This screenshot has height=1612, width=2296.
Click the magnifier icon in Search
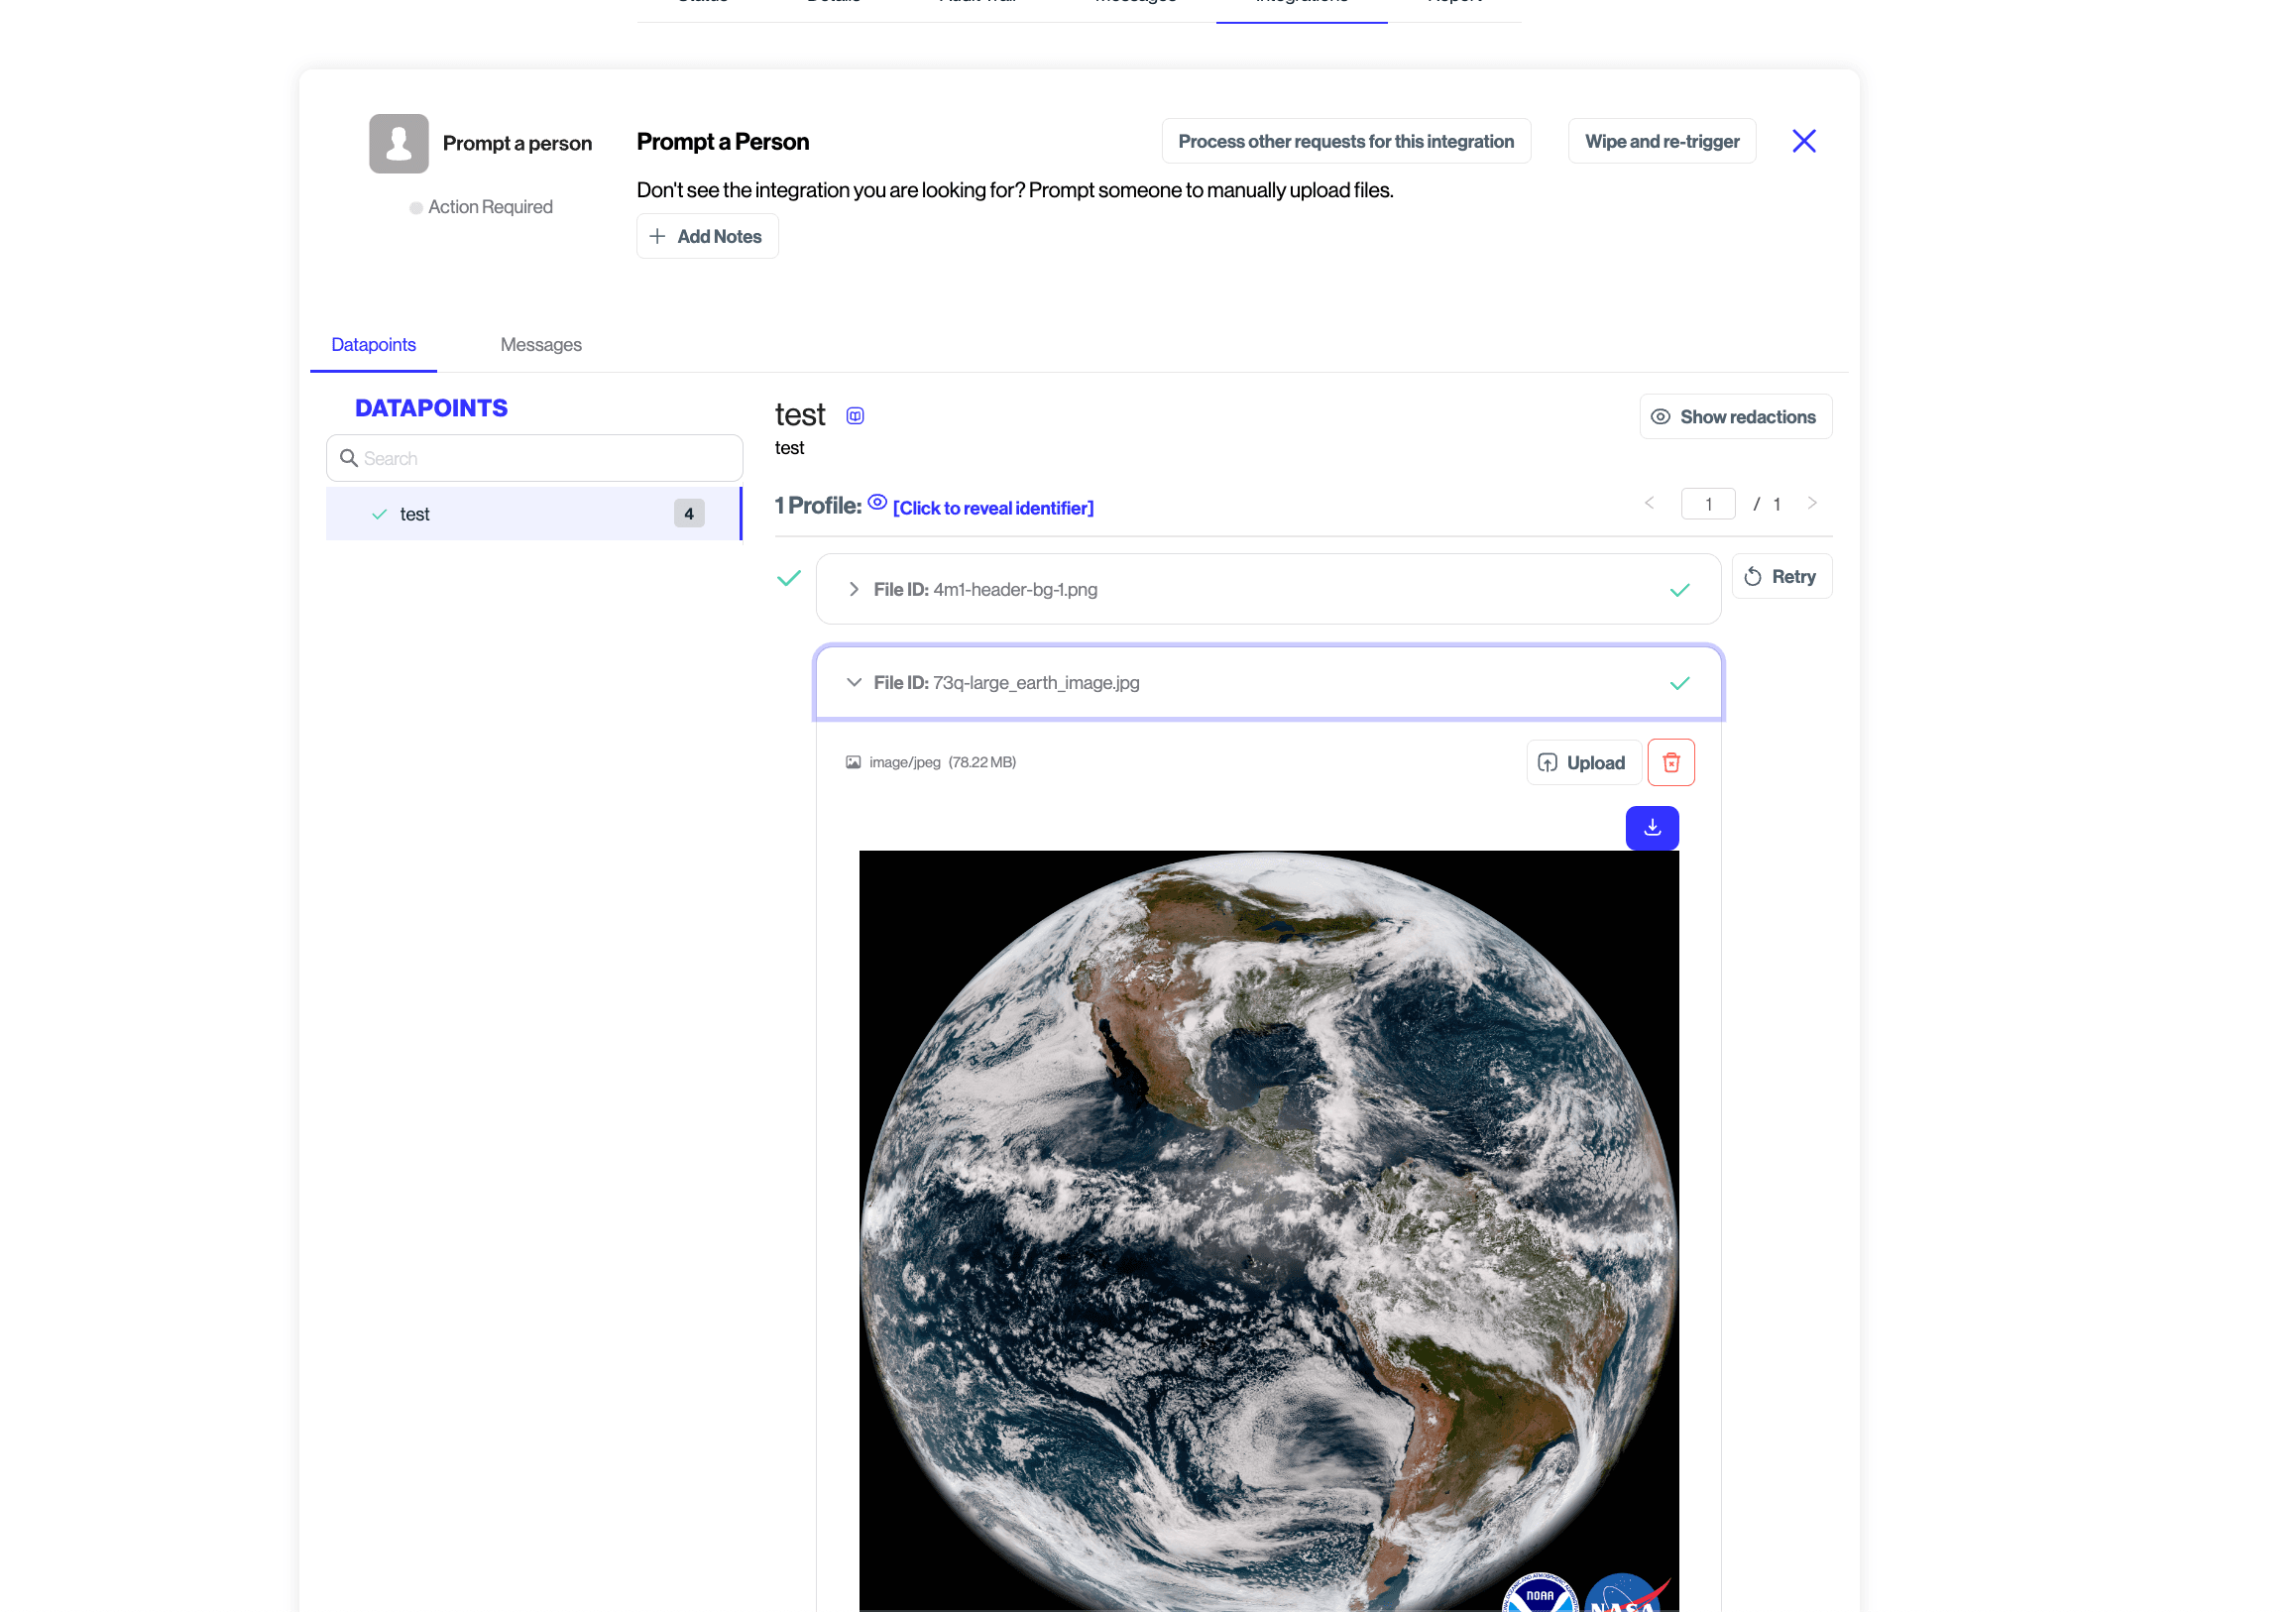(x=348, y=458)
